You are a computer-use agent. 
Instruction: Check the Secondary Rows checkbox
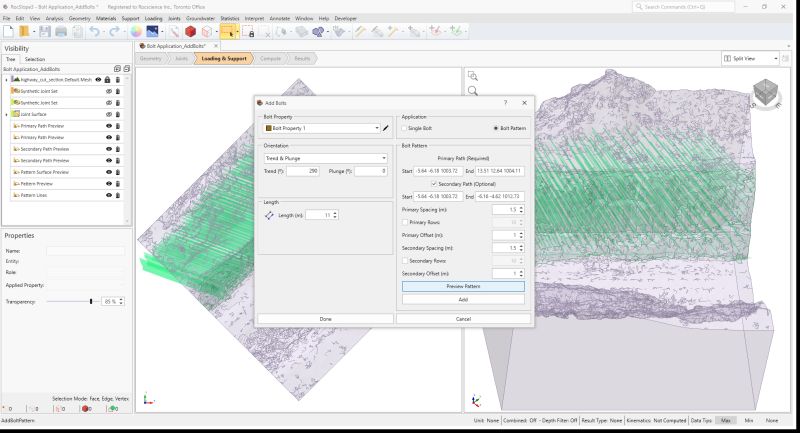tap(405, 261)
